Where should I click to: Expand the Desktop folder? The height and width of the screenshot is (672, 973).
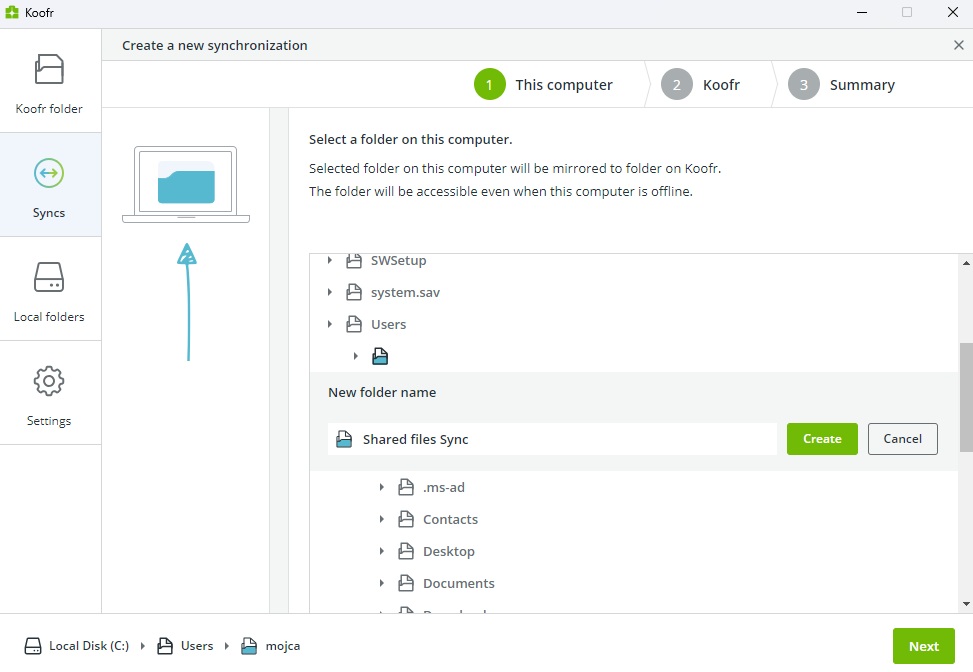pyautogui.click(x=382, y=551)
